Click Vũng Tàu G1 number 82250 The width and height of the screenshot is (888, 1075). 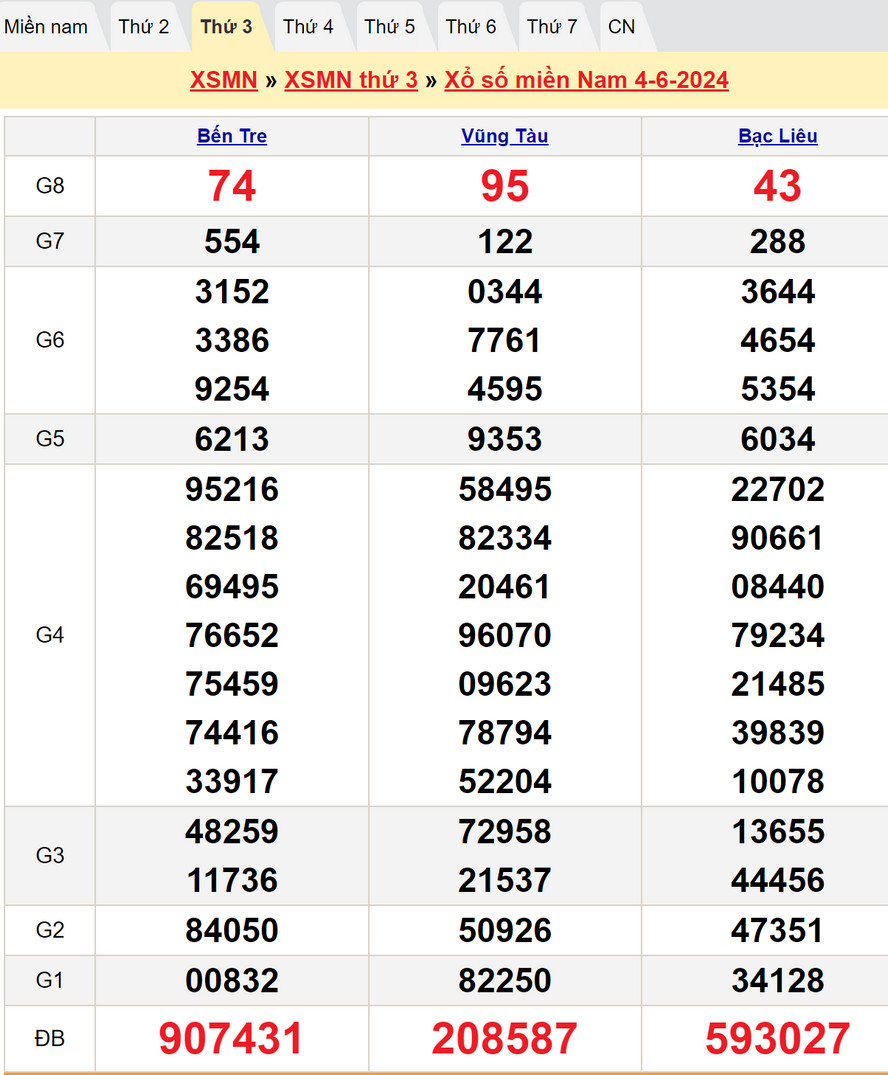(x=505, y=980)
